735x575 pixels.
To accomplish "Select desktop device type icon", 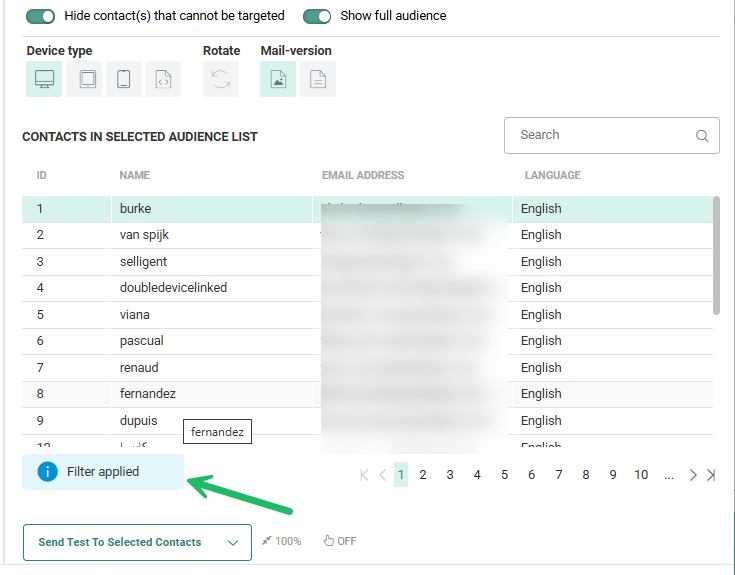I will click(x=44, y=79).
